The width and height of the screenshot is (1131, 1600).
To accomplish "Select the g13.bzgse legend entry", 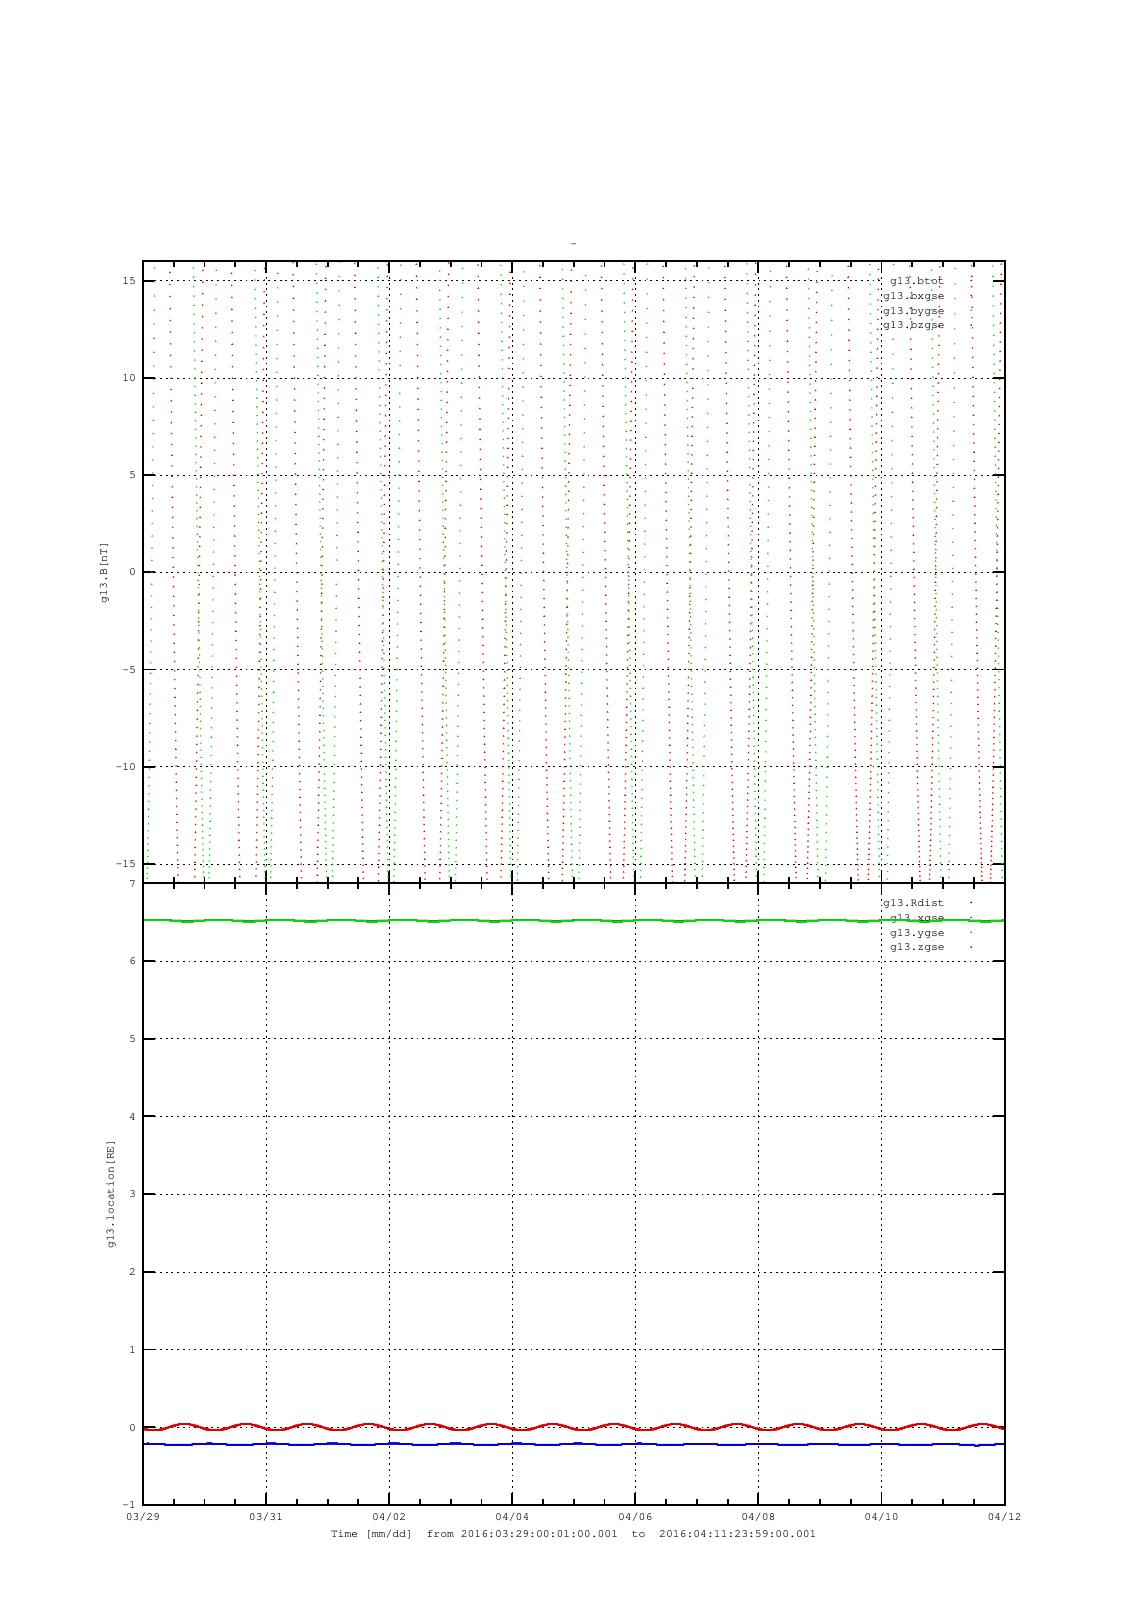I will (x=912, y=325).
